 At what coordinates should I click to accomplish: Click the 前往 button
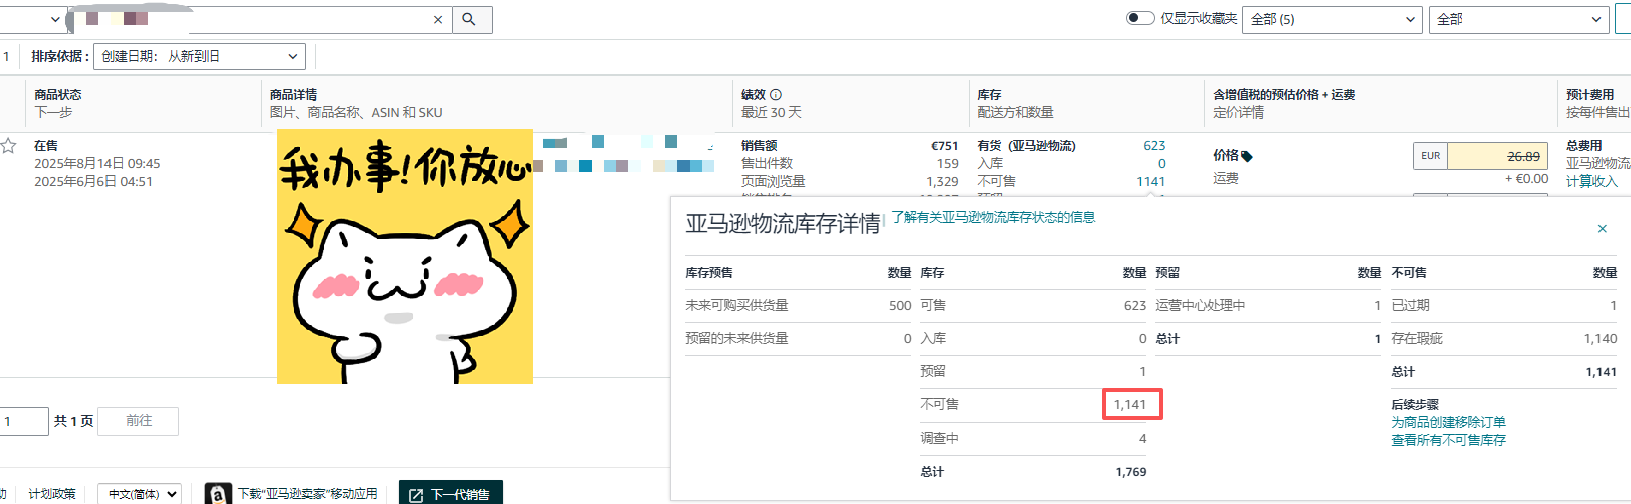pos(139,421)
